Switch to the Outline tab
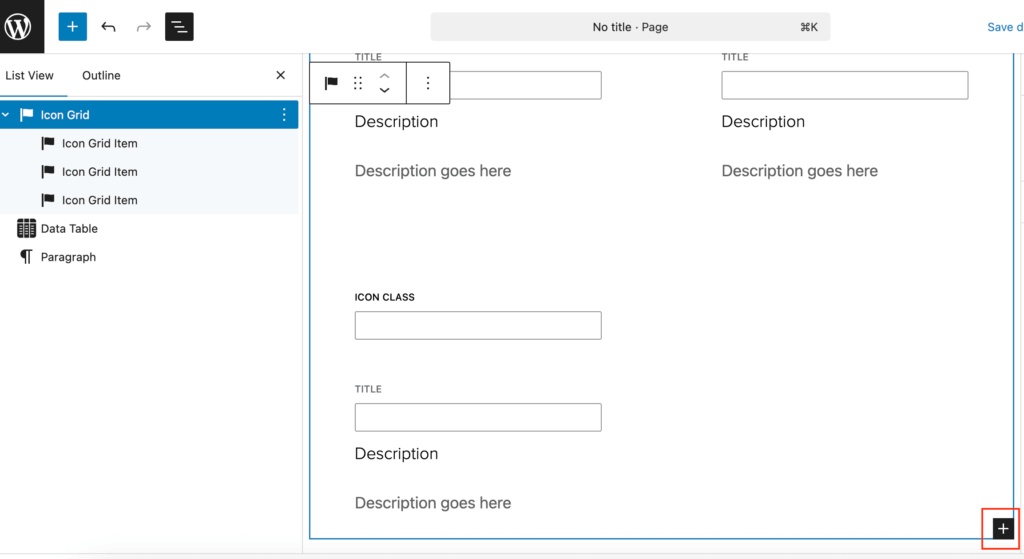 101,75
